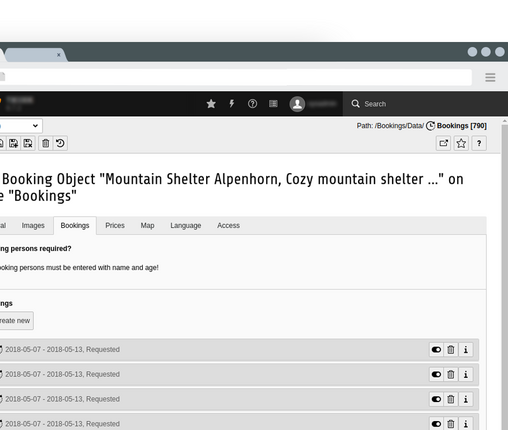Close the browser tab
The image size is (508, 430).
click(x=59, y=55)
